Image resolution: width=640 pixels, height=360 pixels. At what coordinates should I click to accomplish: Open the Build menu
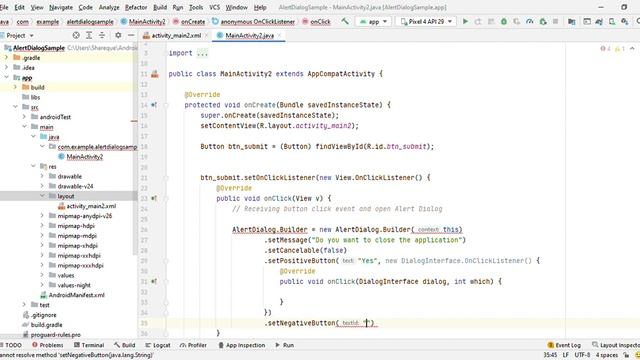click(160, 7)
